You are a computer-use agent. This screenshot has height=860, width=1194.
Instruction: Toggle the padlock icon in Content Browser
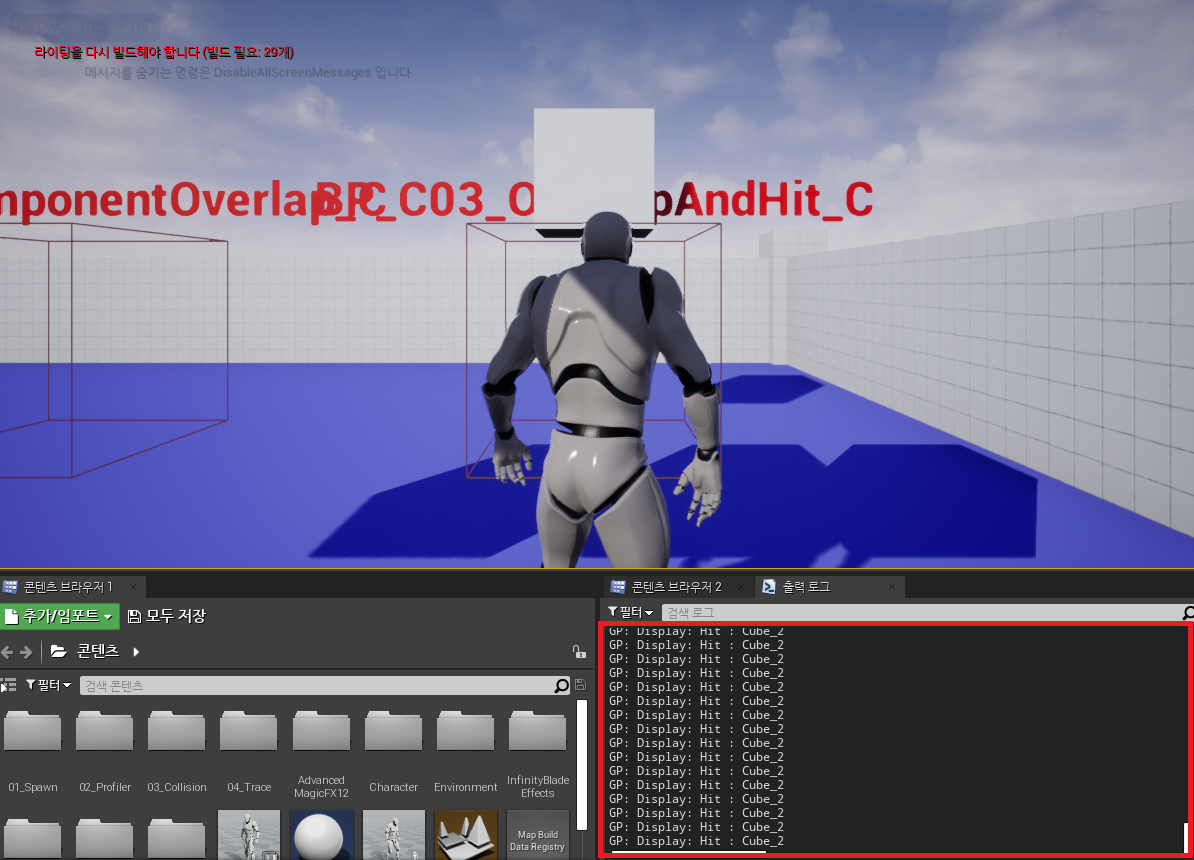pos(579,652)
